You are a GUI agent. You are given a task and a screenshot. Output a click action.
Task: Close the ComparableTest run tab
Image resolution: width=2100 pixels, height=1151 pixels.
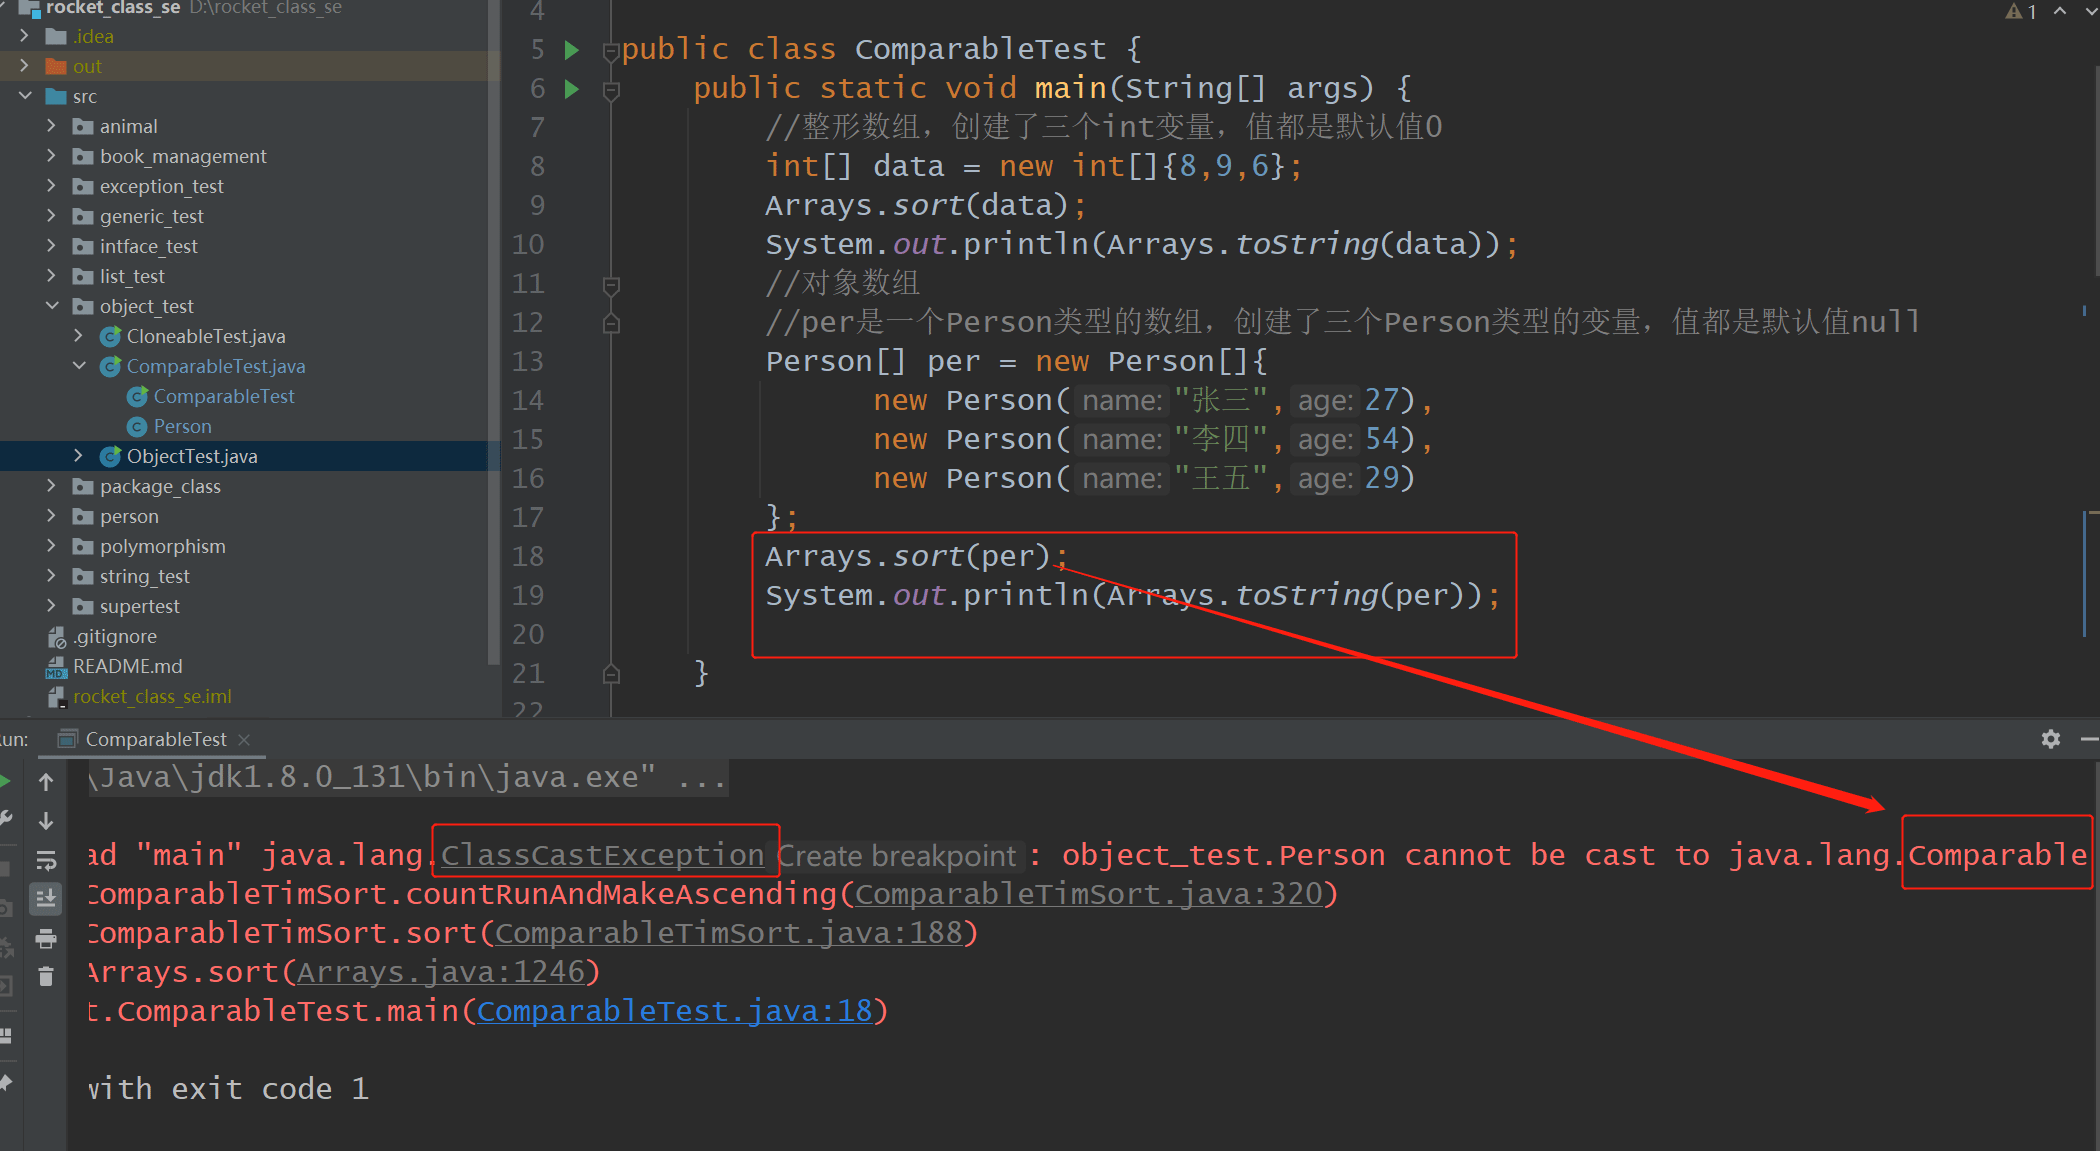(x=245, y=739)
